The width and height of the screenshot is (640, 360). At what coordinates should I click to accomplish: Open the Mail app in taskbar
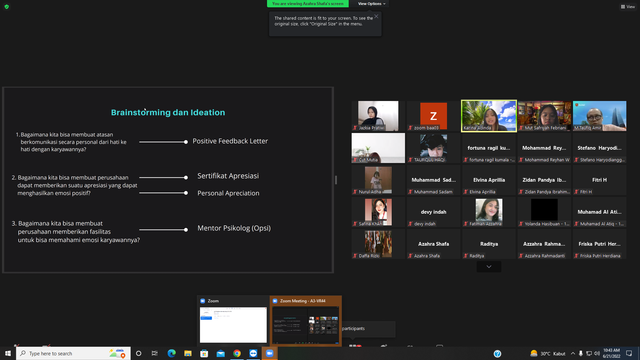pyautogui.click(x=220, y=353)
